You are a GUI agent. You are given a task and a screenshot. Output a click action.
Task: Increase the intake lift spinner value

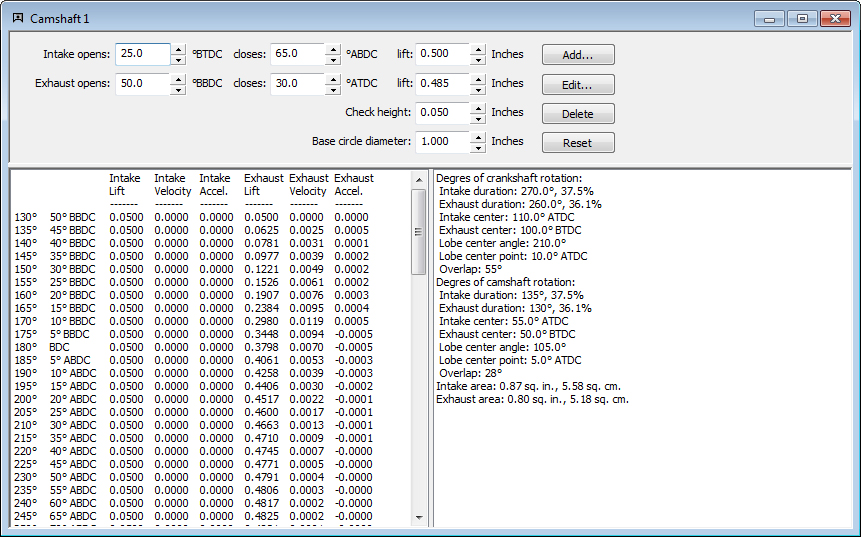tap(478, 49)
